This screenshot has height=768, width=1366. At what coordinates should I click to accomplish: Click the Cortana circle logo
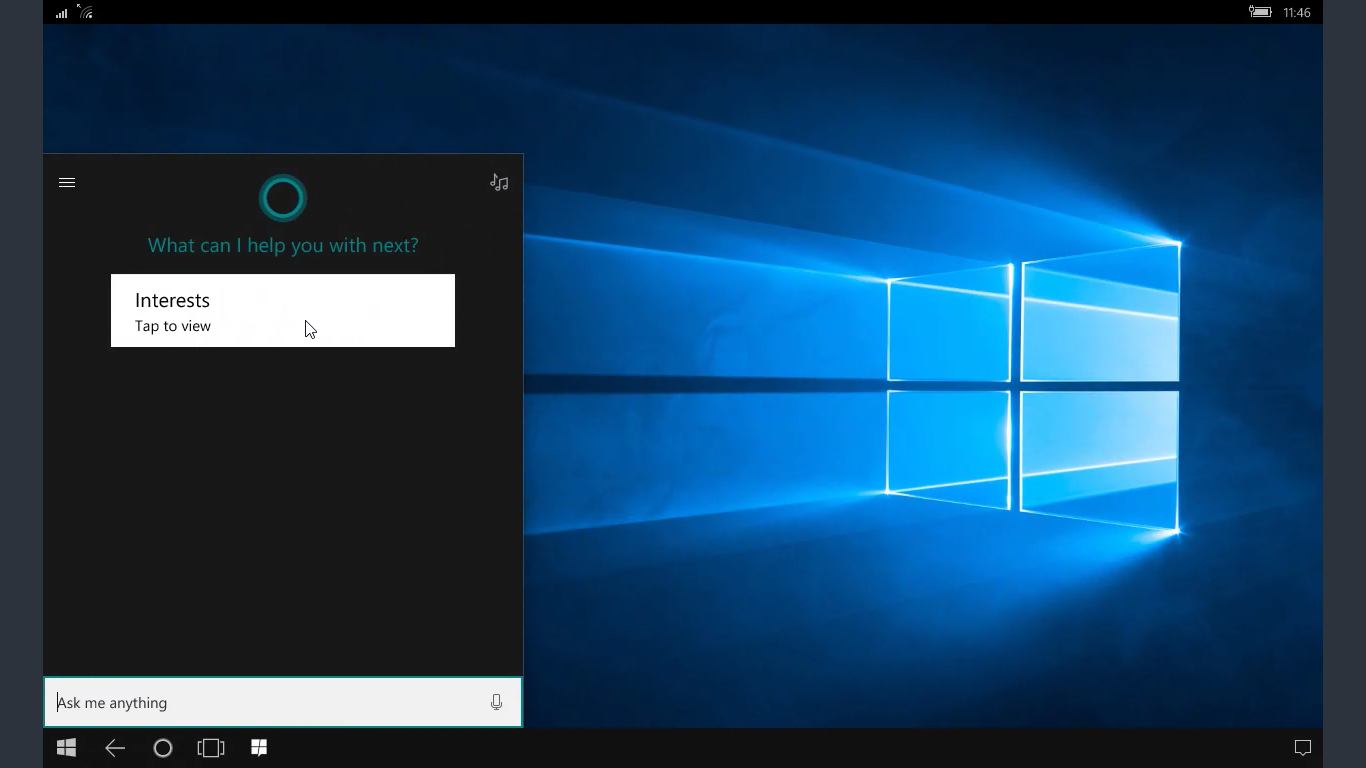click(x=283, y=198)
